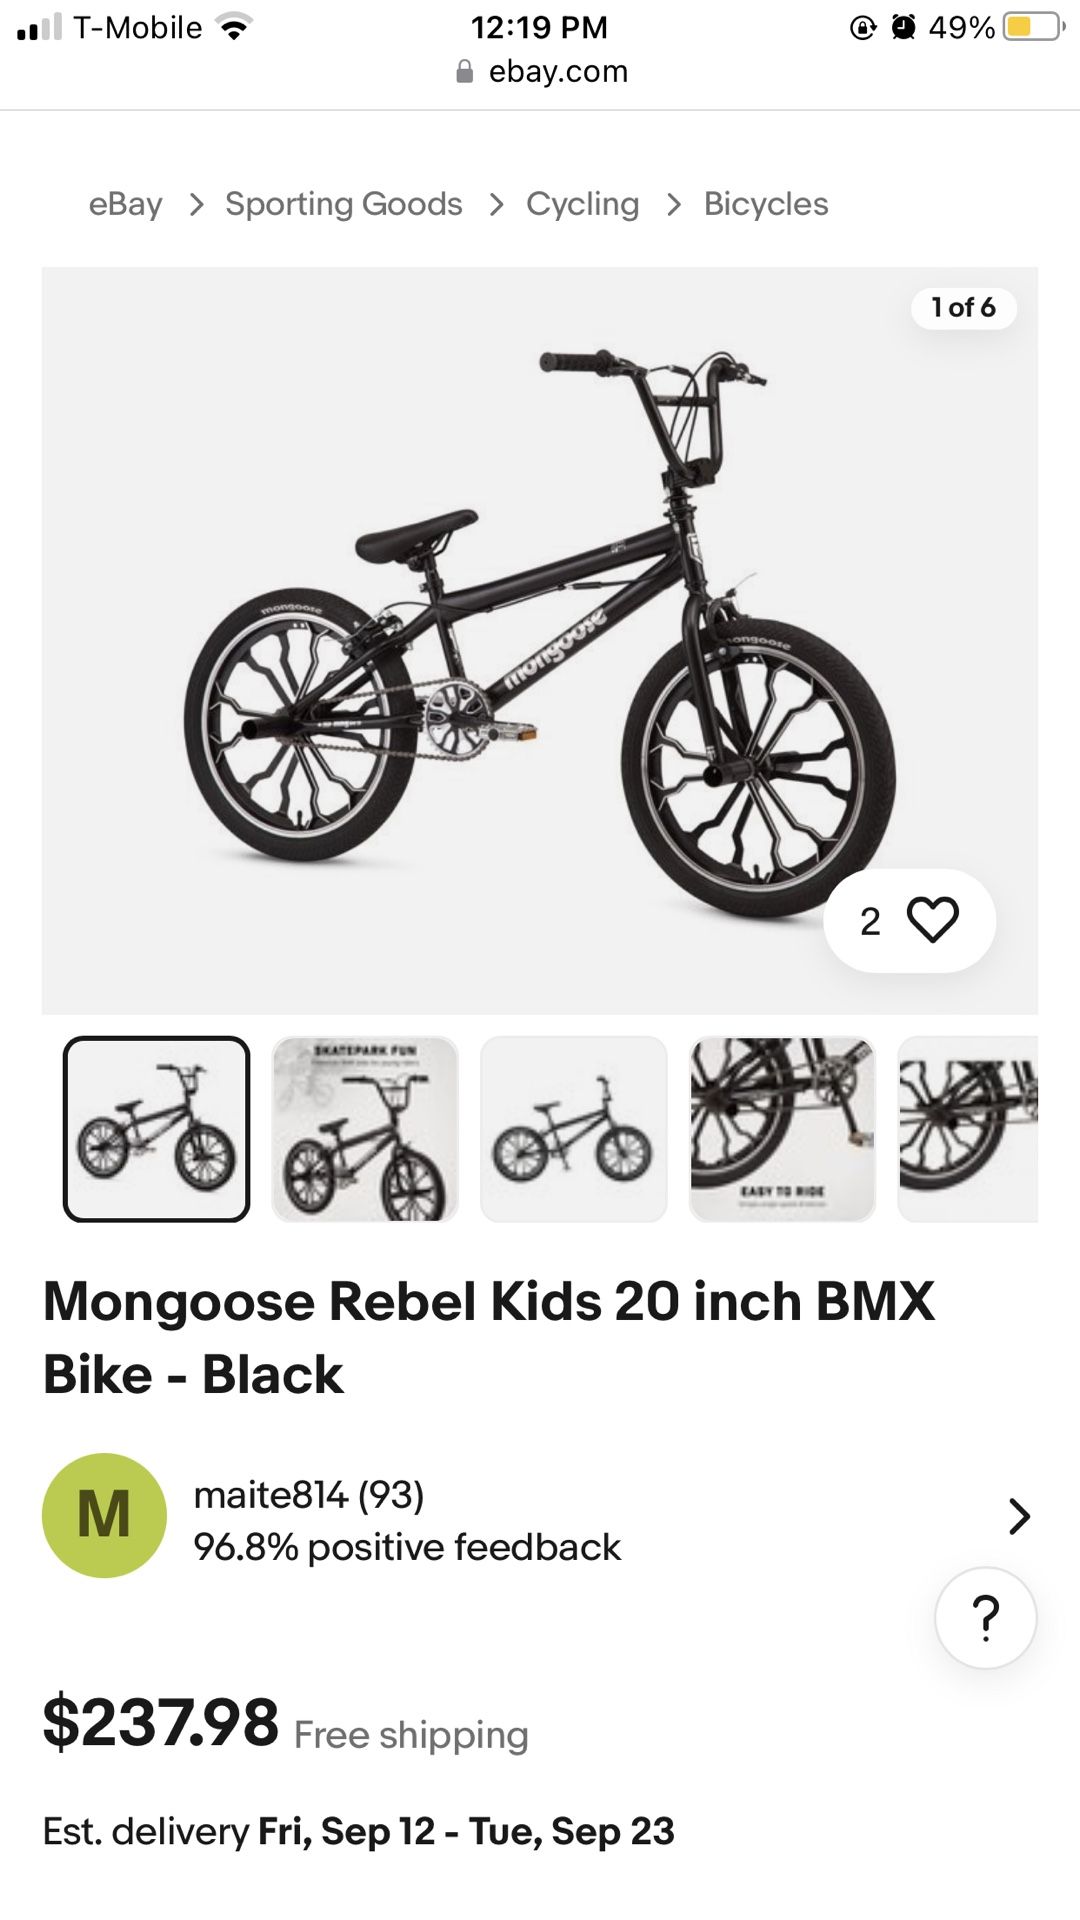View the 96.8% positive feedback text
The image size is (1080, 1920).
407,1547
